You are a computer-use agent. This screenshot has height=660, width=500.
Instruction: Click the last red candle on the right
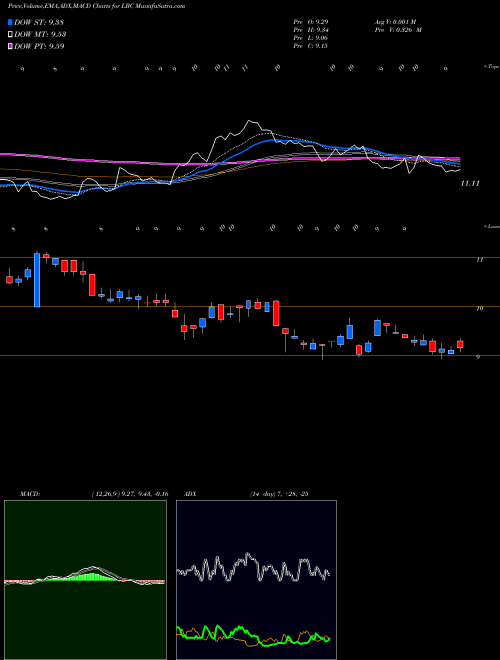tap(460, 344)
